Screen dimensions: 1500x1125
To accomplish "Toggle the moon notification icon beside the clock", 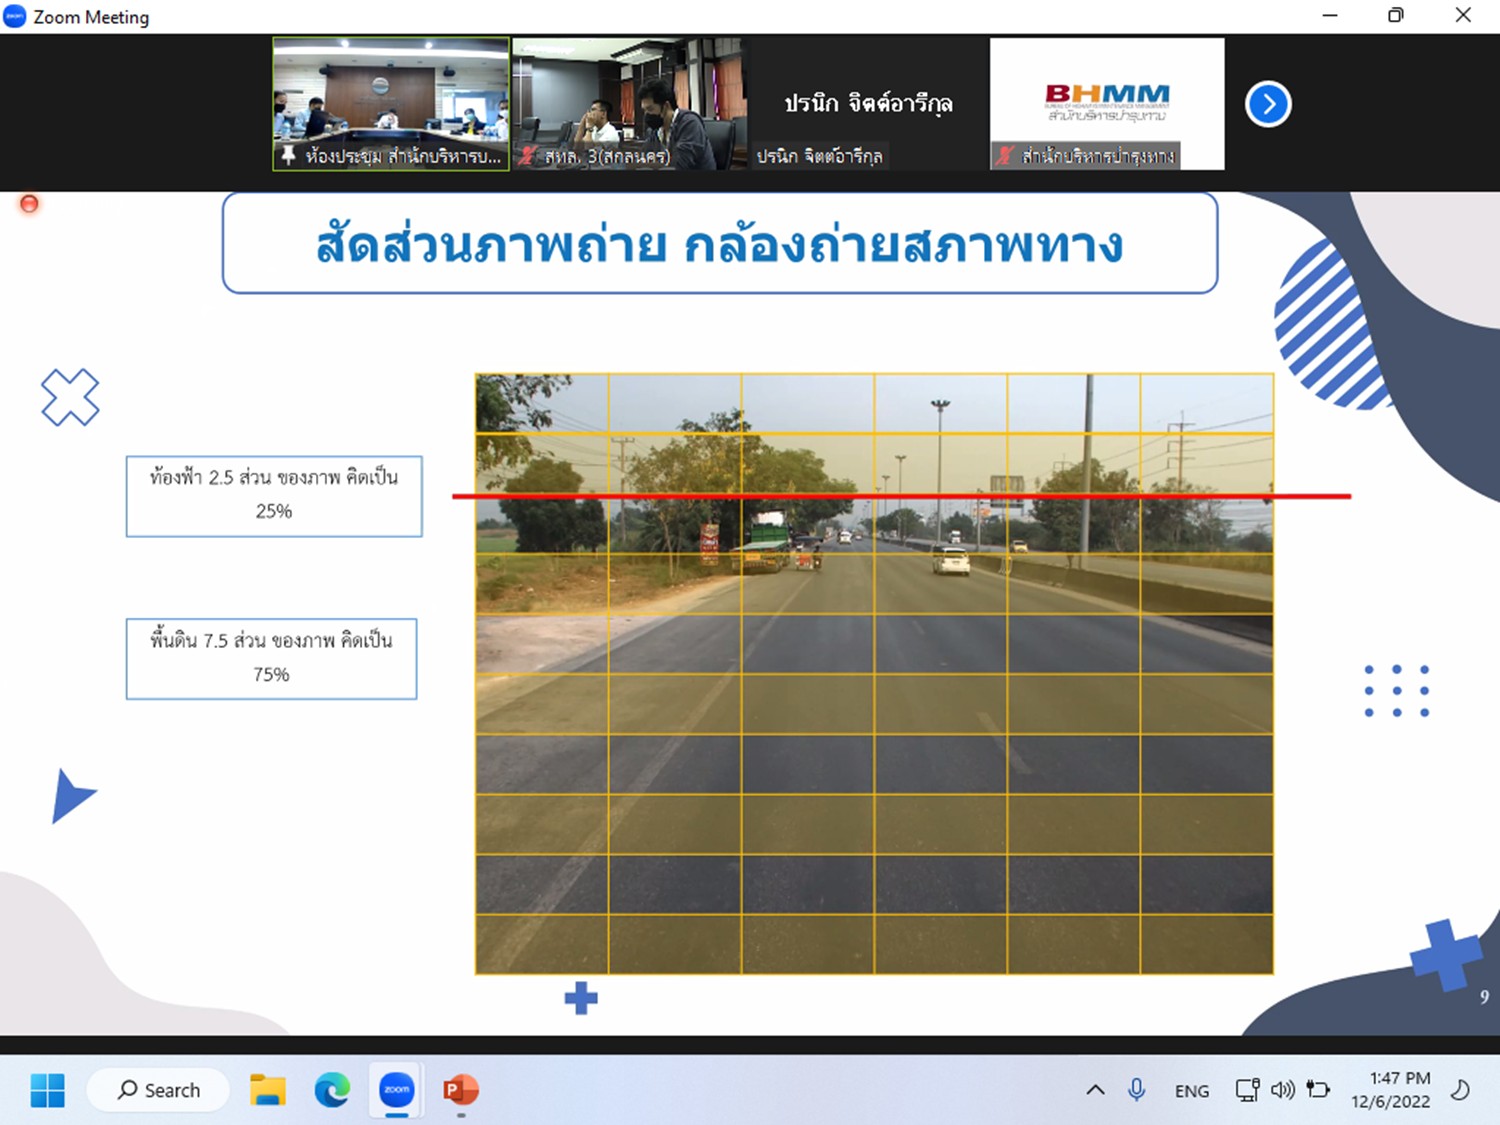I will coord(1460,1090).
